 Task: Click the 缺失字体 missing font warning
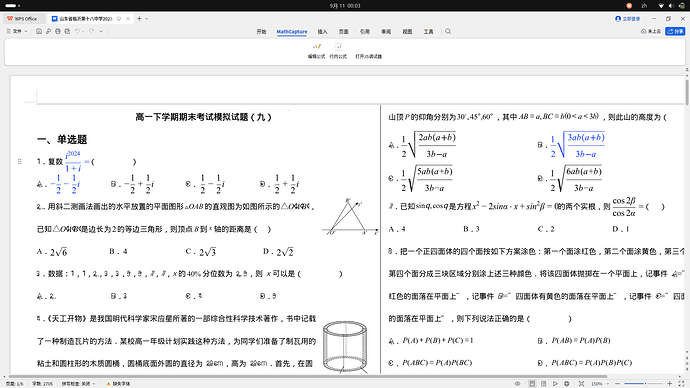coord(118,384)
